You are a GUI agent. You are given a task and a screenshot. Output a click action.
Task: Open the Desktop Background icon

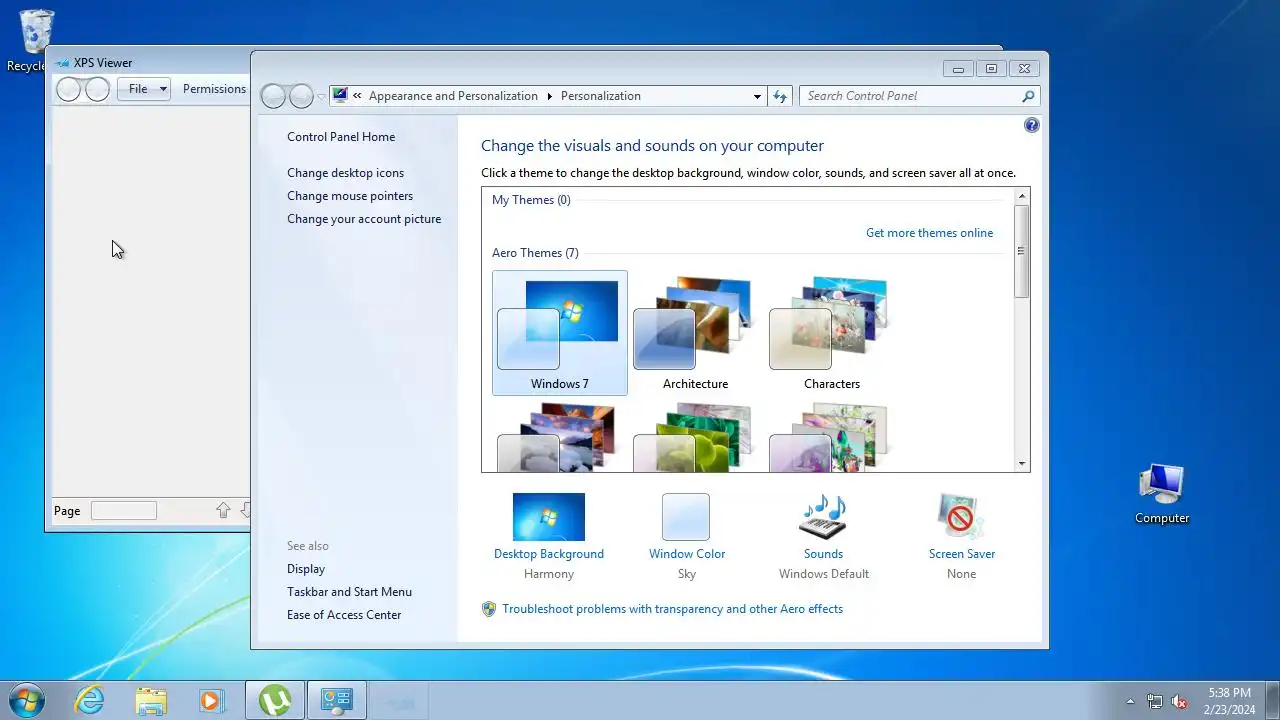tap(548, 517)
